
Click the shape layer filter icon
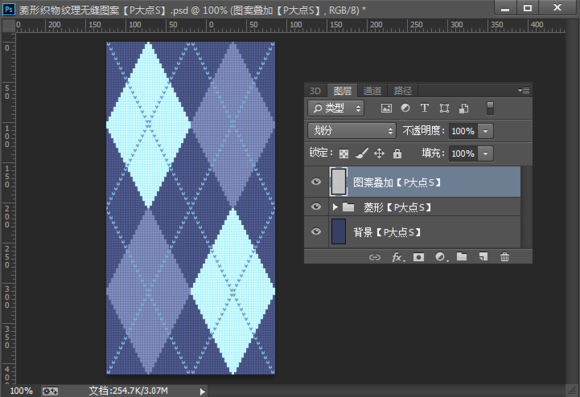point(444,108)
